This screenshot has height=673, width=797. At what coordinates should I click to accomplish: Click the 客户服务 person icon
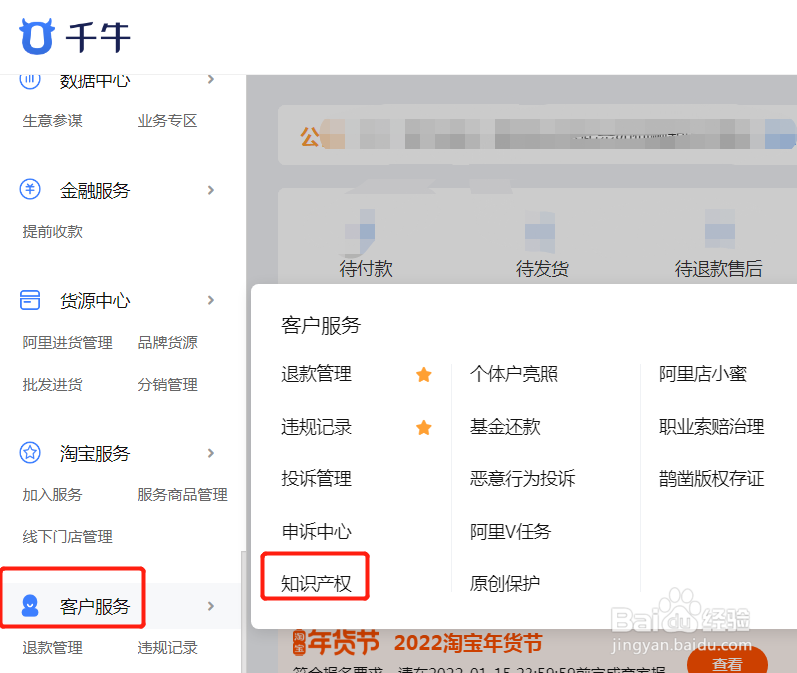pyautogui.click(x=30, y=605)
